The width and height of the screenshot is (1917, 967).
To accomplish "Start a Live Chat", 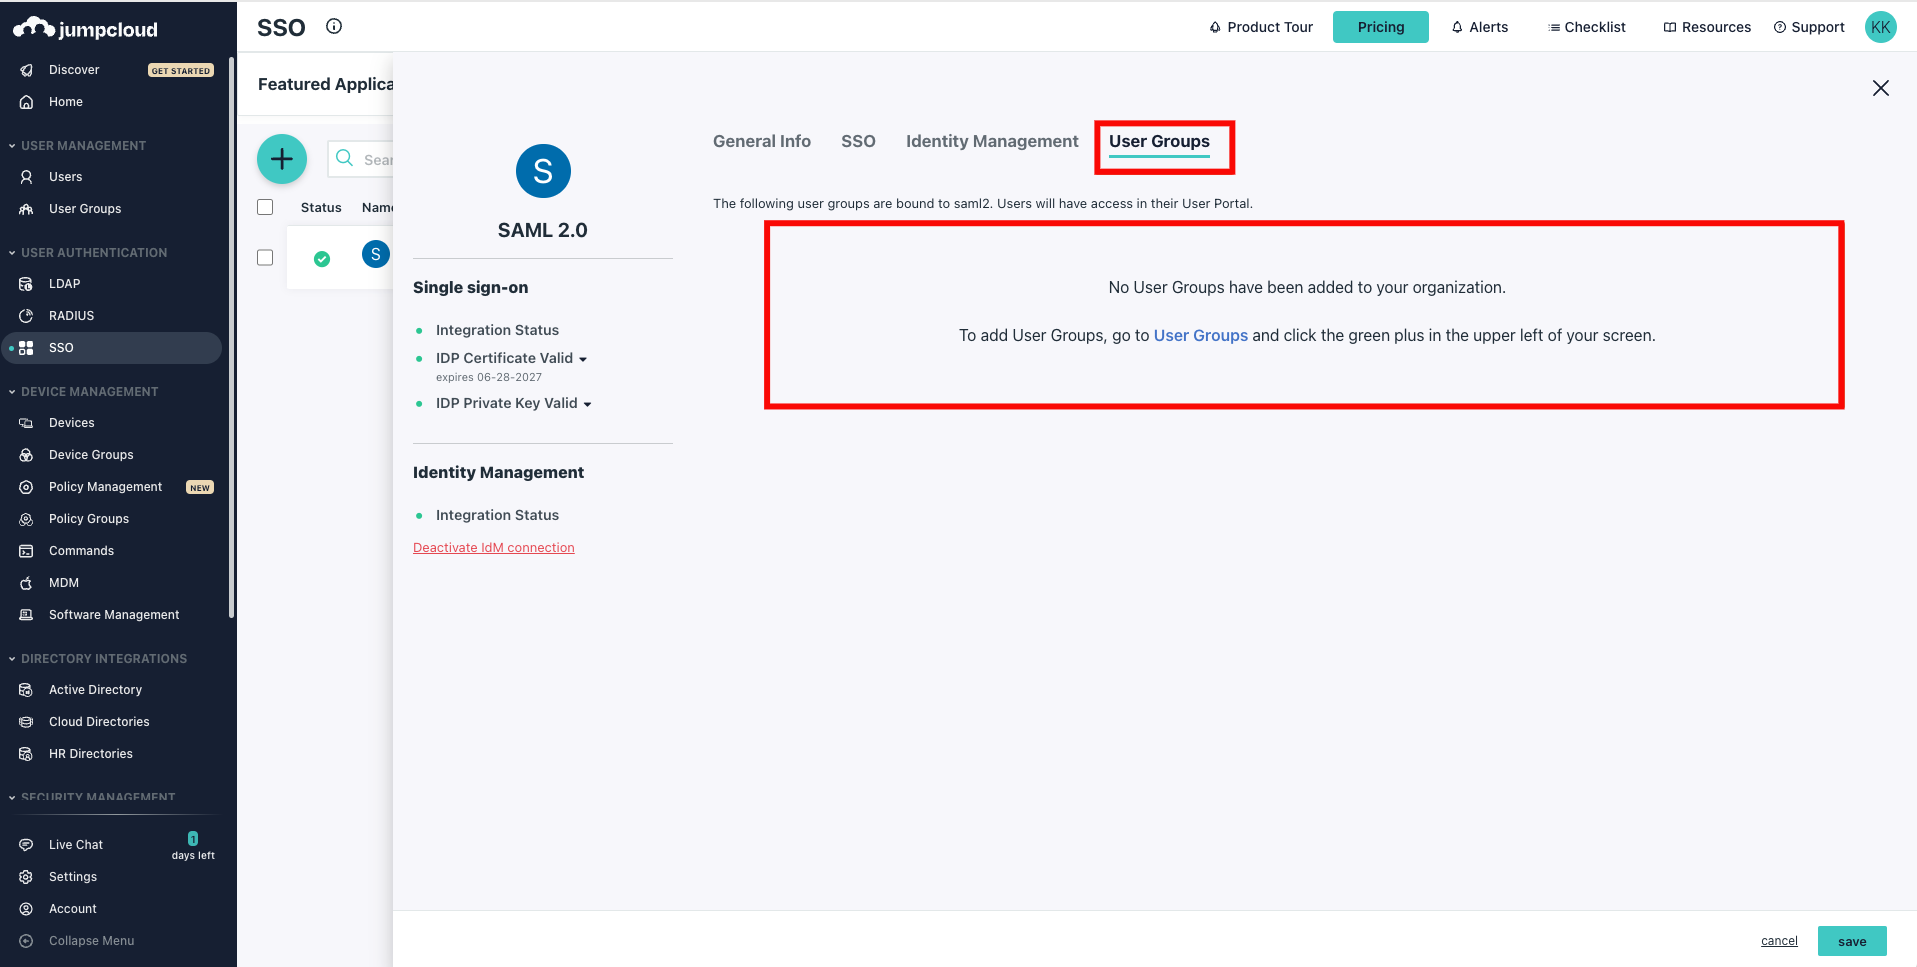I will [76, 845].
